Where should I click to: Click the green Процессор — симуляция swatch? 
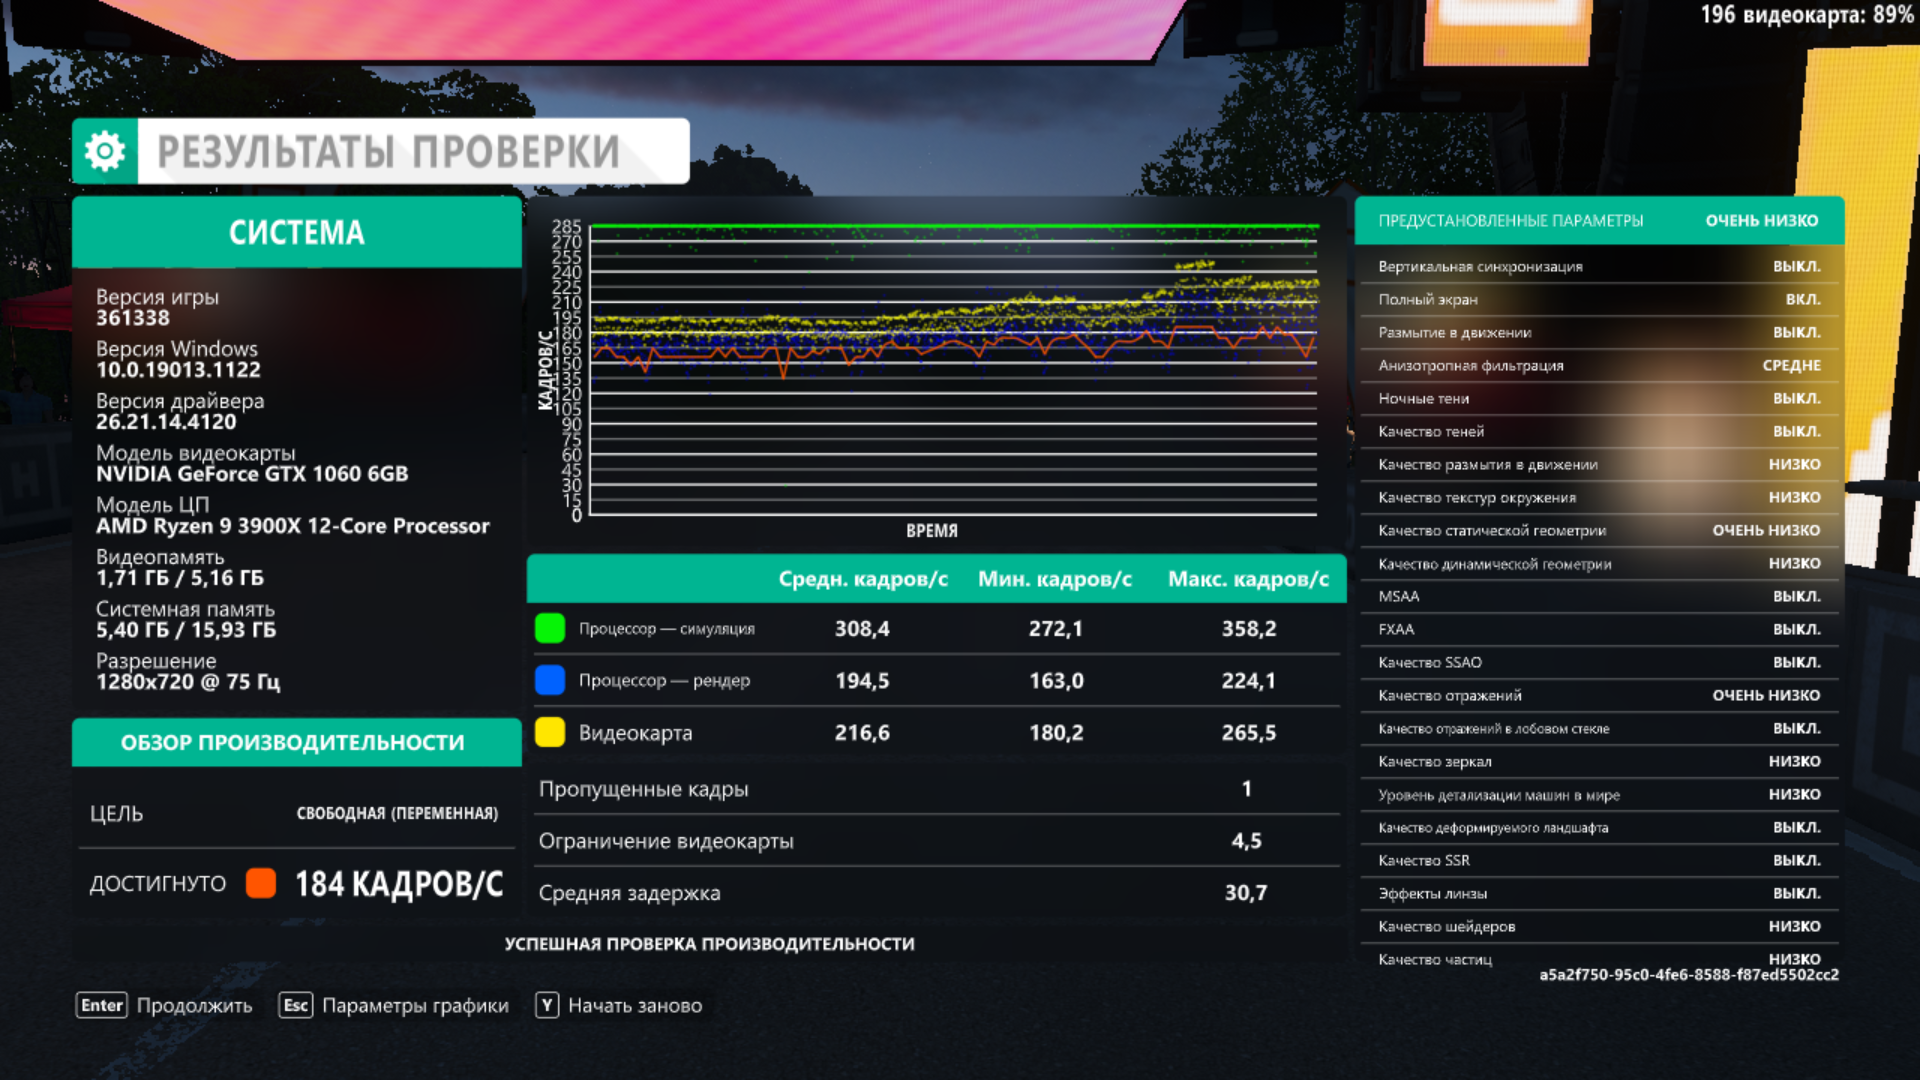[x=550, y=628]
